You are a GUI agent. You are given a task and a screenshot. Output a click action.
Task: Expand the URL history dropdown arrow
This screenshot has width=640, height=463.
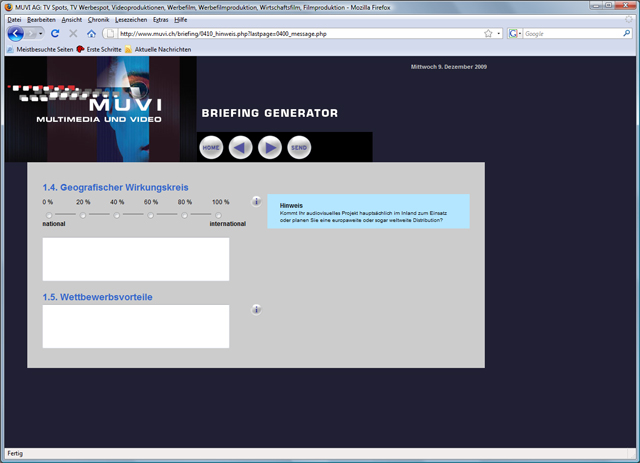pos(499,33)
